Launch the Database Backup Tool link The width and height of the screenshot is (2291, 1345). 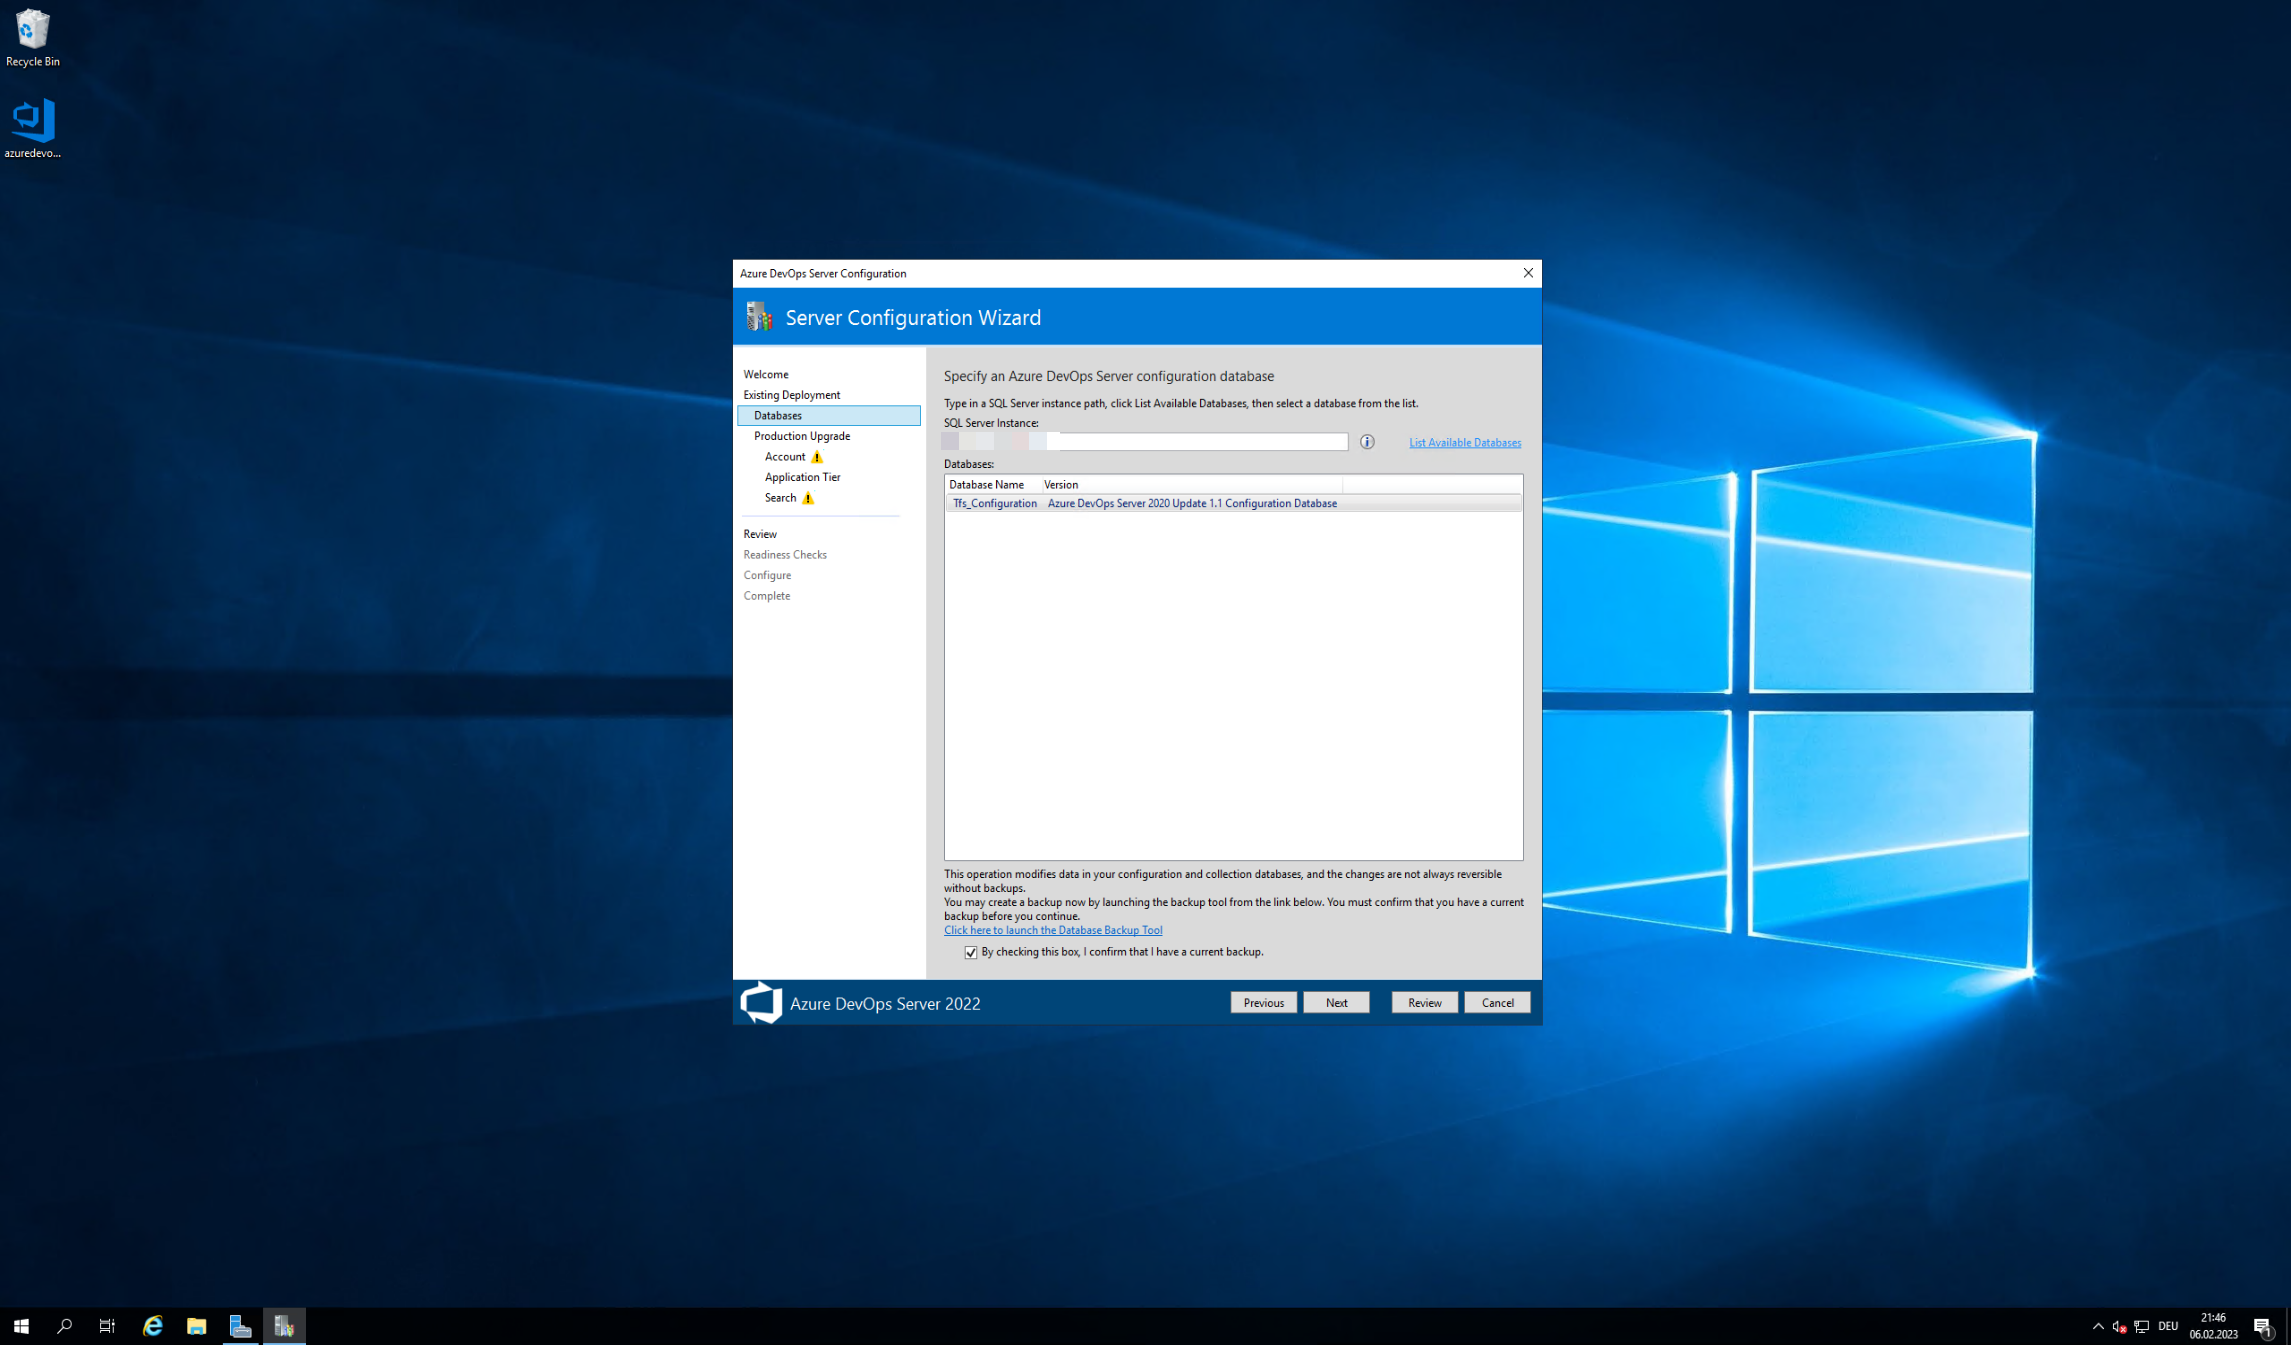[x=1053, y=930]
